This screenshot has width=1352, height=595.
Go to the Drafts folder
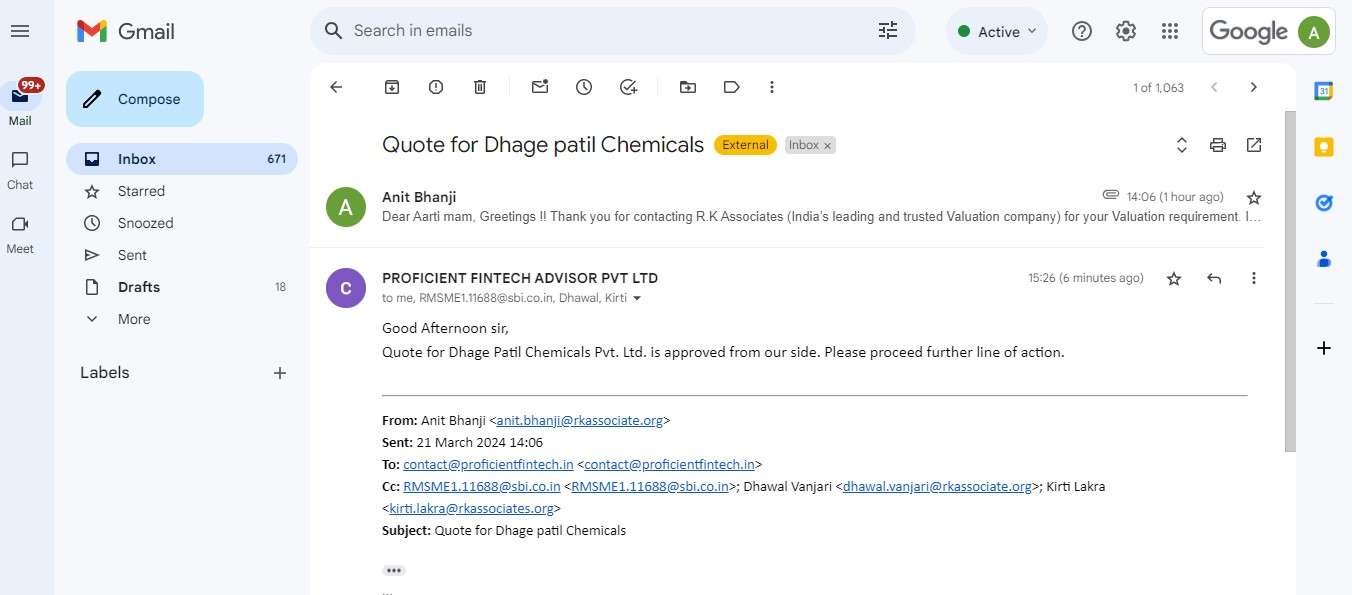[139, 287]
